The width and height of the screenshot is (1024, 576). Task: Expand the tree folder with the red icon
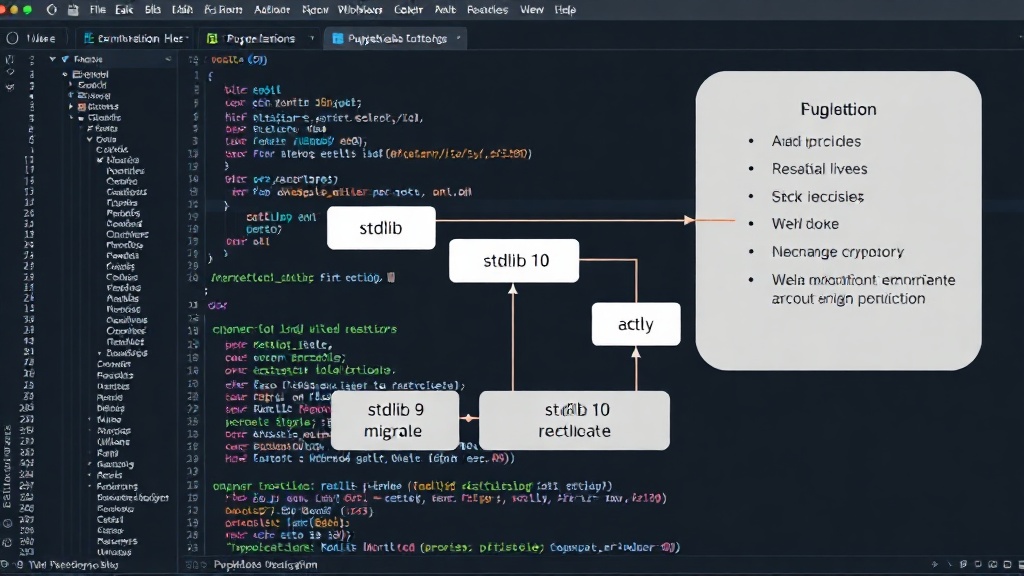(71, 106)
